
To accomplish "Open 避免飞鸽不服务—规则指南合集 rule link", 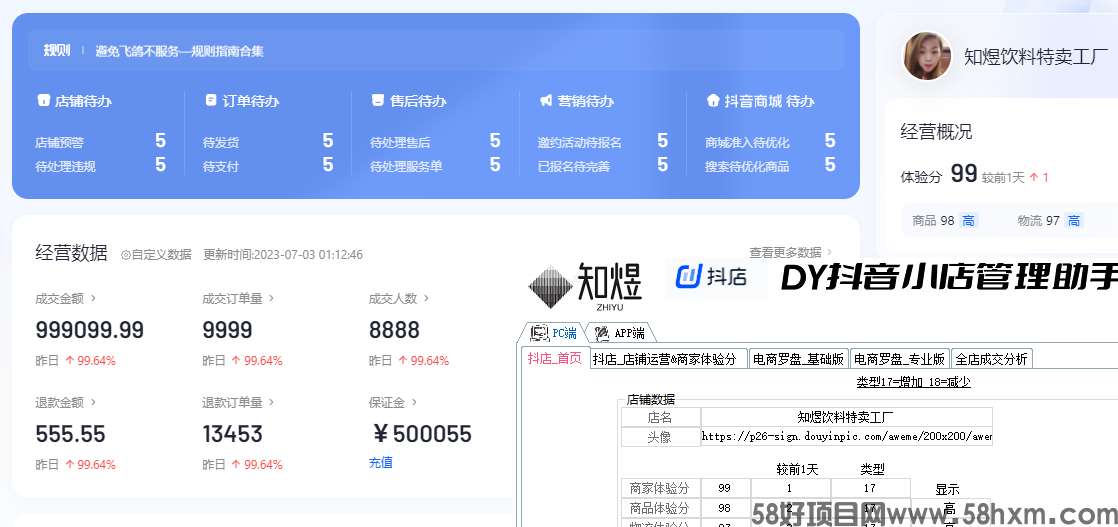I will pos(180,51).
